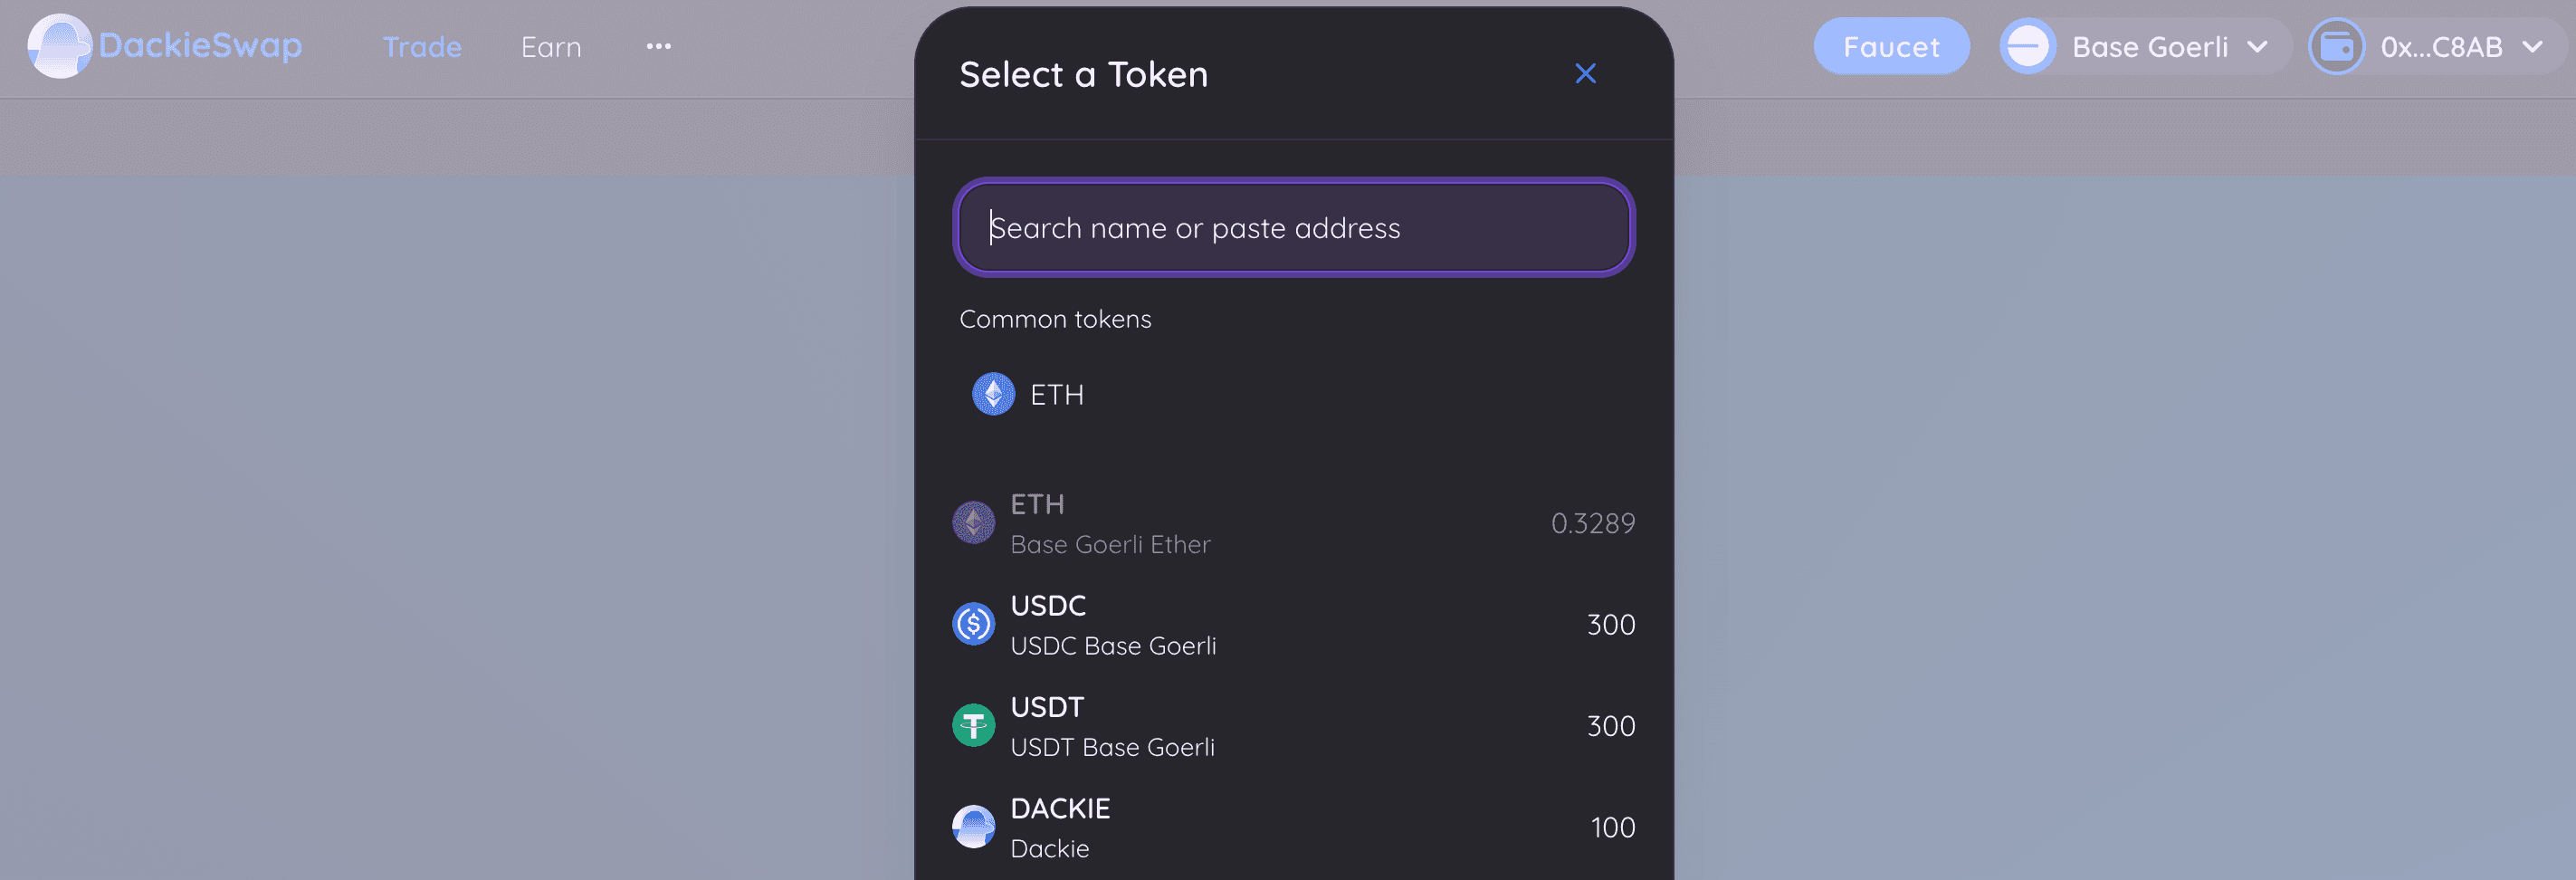Click the USDC token icon
The height and width of the screenshot is (880, 2576).
coord(973,624)
